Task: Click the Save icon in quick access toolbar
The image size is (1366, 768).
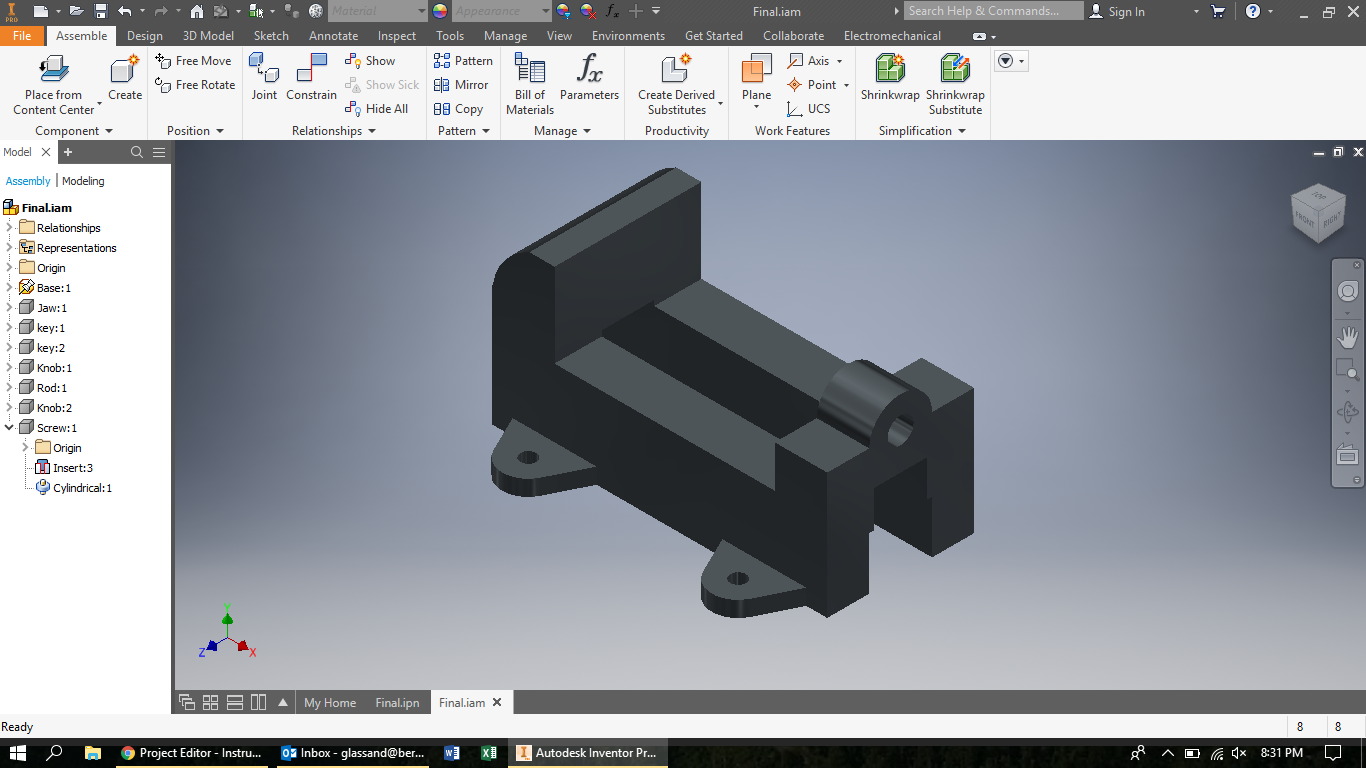Action: (x=101, y=11)
